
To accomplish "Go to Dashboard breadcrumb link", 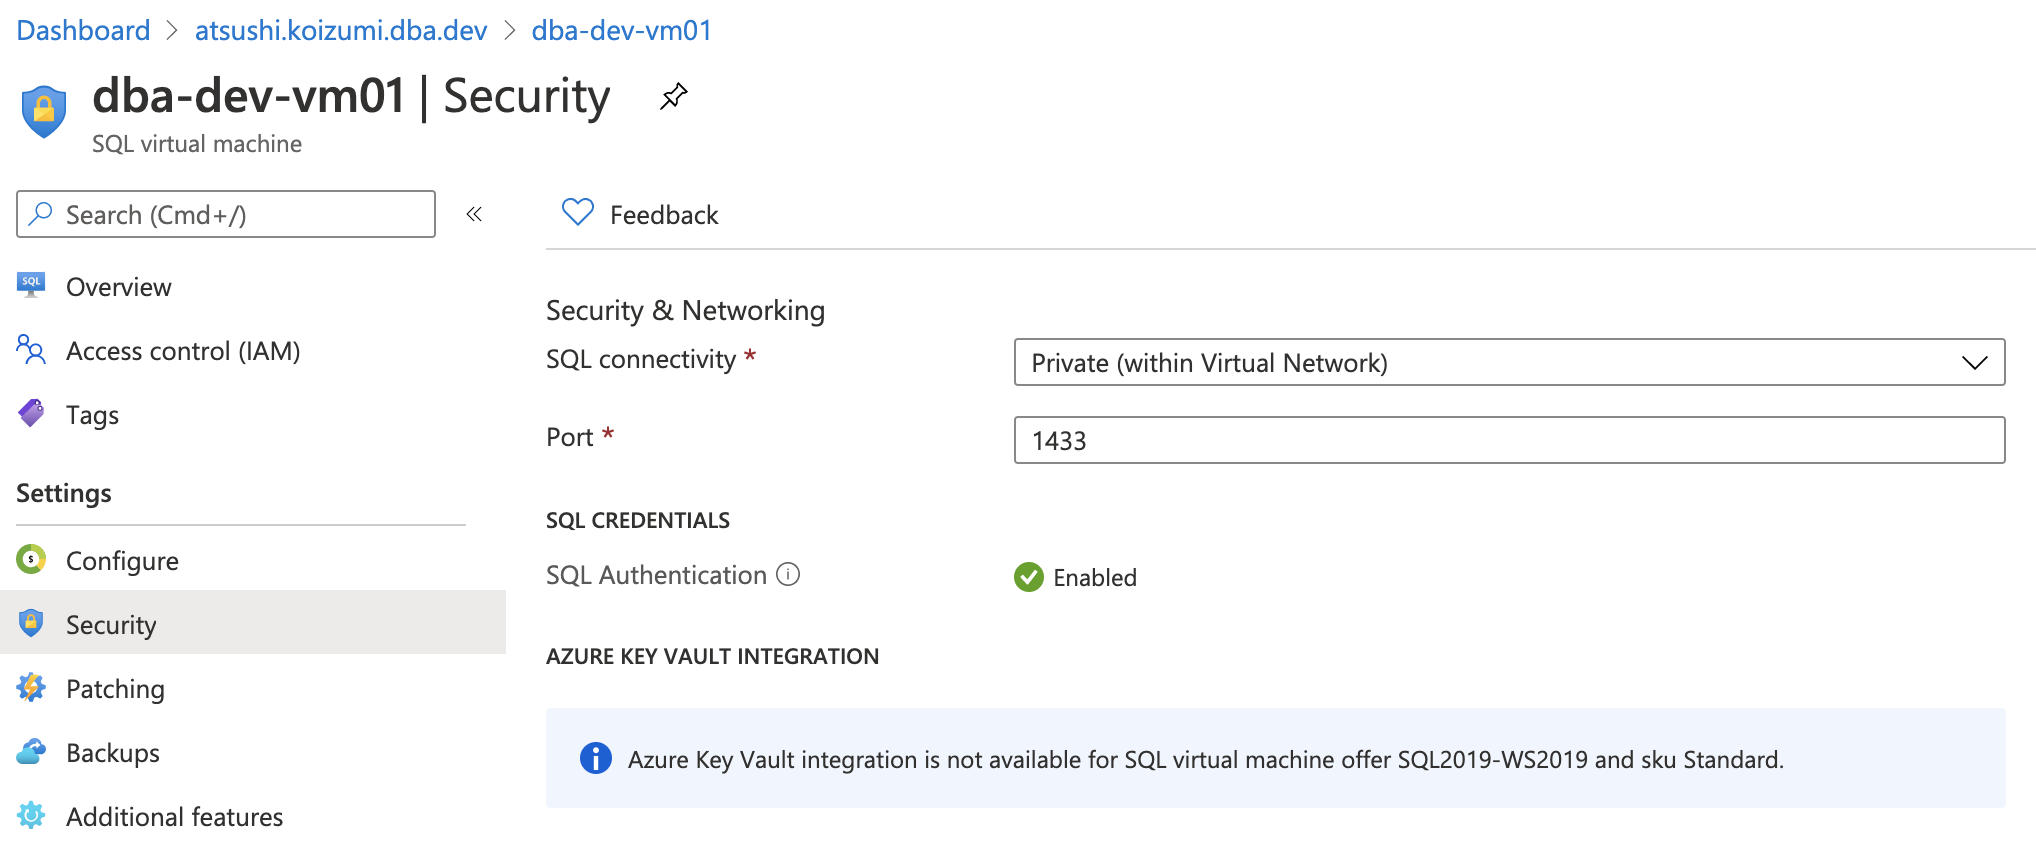I will pyautogui.click(x=83, y=30).
